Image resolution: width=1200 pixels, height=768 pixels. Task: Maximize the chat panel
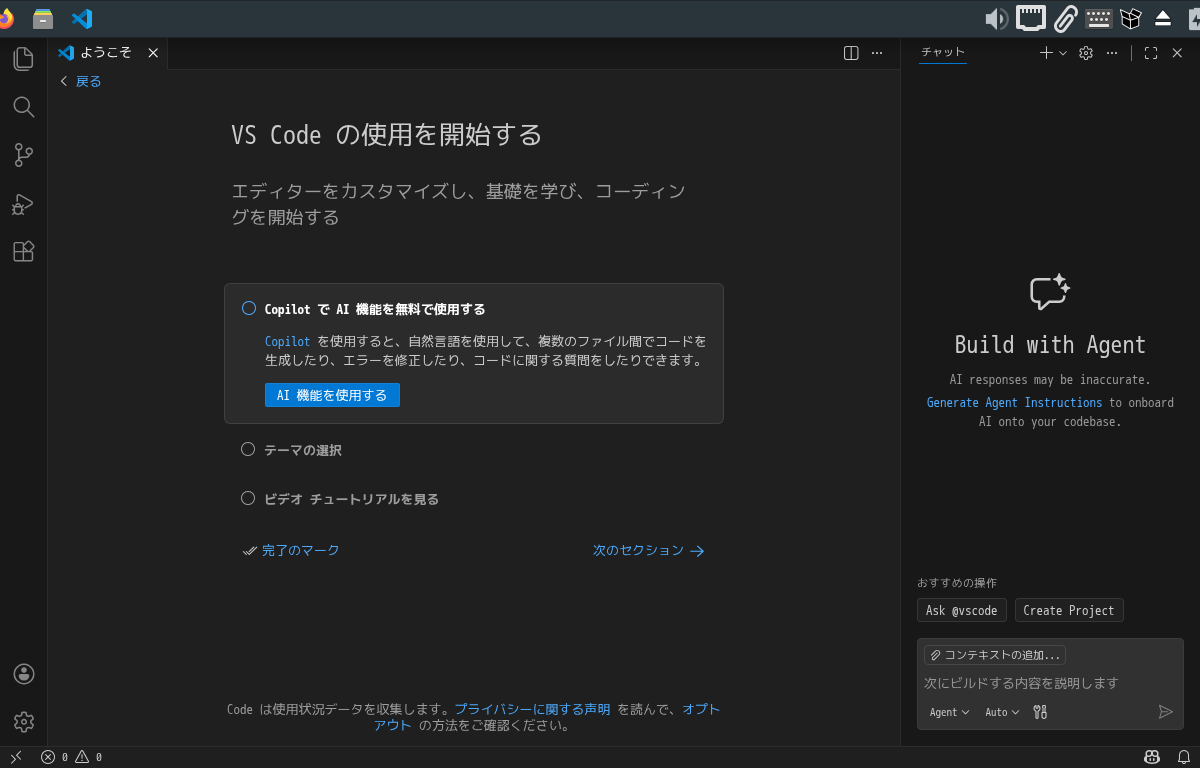point(1151,53)
